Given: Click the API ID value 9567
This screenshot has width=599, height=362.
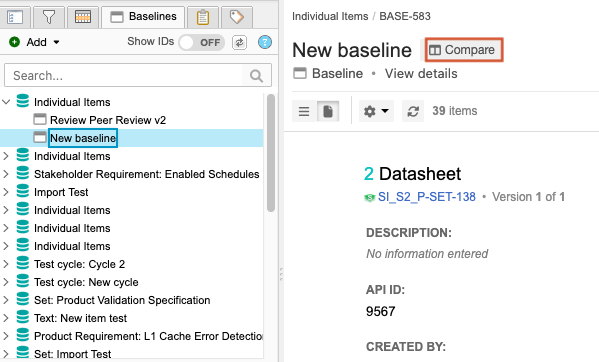Looking at the screenshot, I should click(x=380, y=311).
